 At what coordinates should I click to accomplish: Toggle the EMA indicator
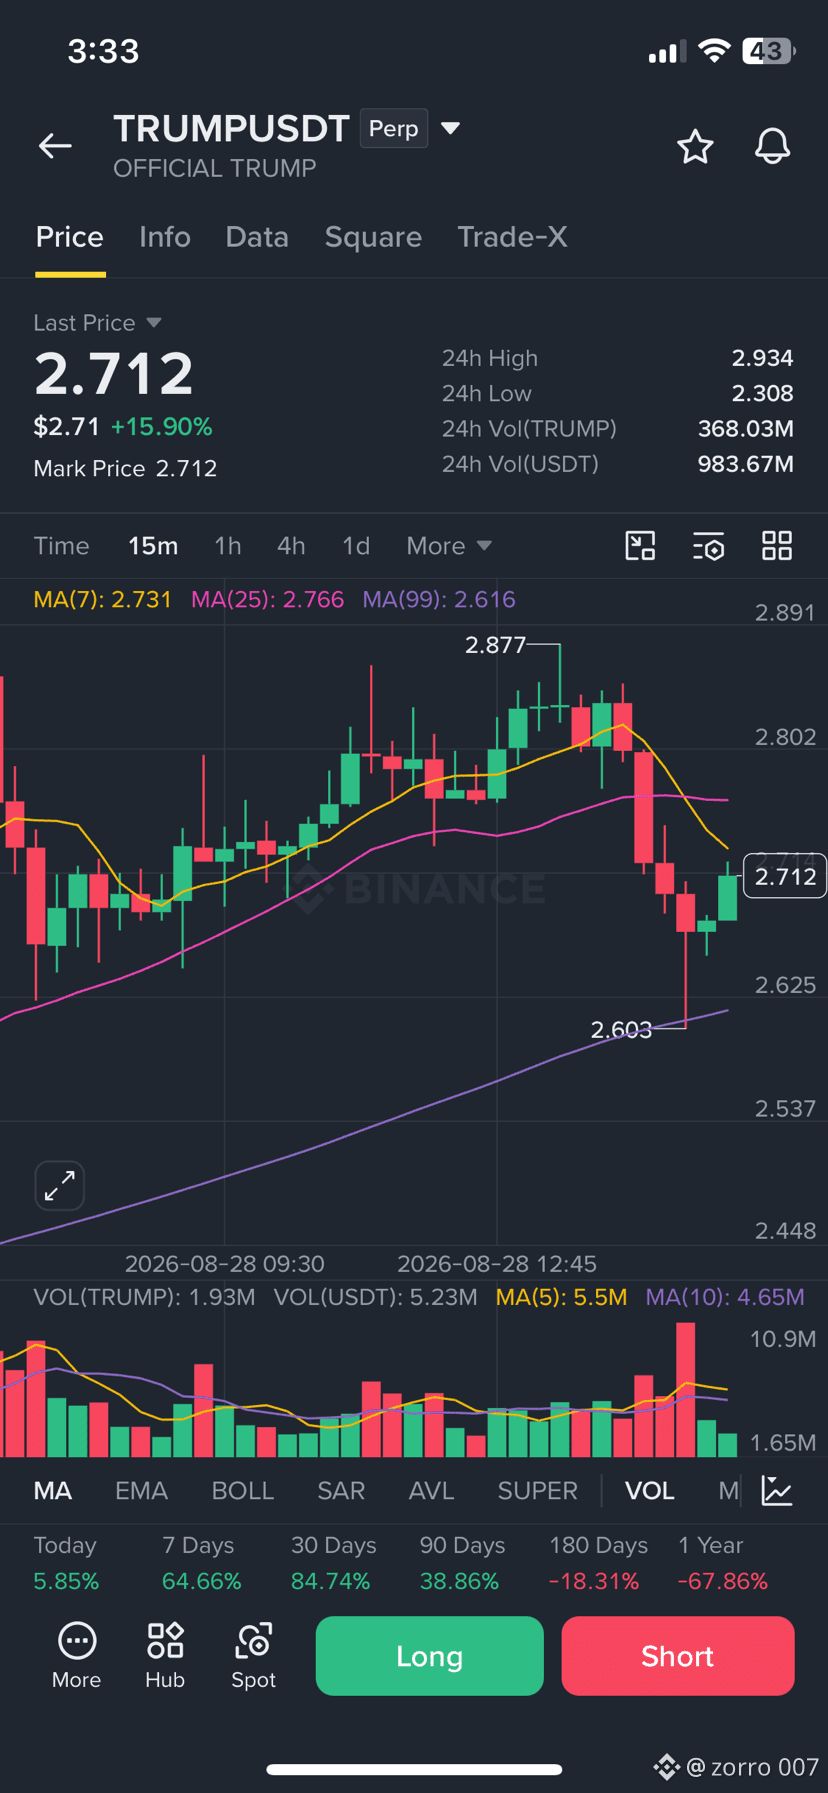[x=141, y=1491]
